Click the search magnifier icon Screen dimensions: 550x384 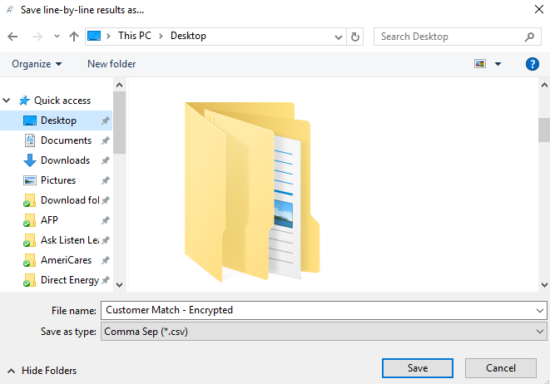coord(530,36)
